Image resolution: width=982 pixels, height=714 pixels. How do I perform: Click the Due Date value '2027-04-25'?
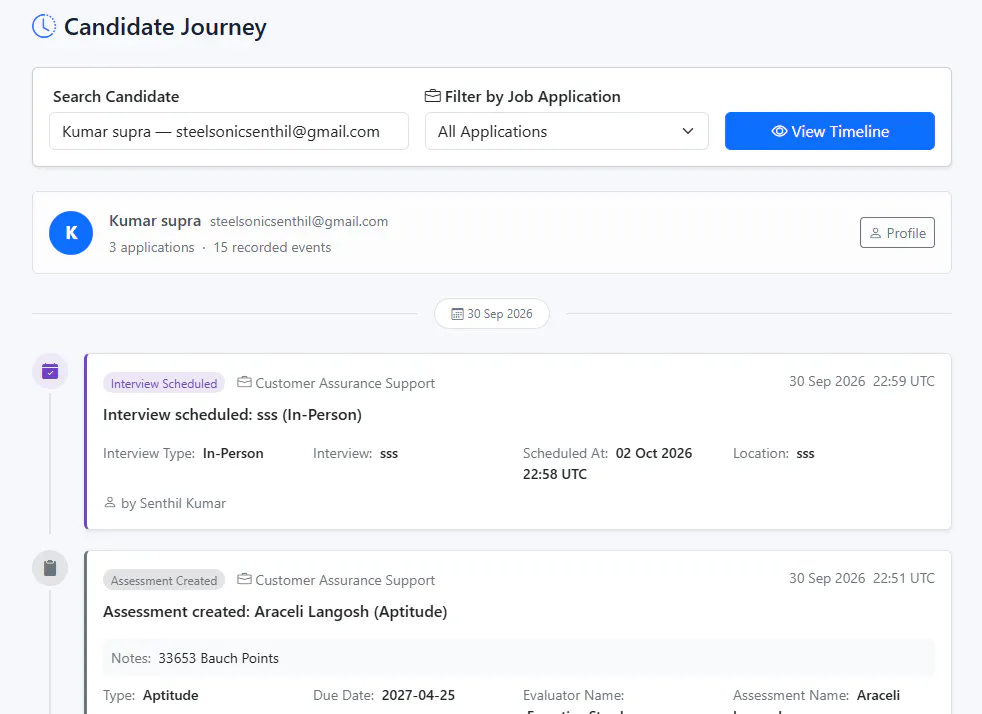pyautogui.click(x=418, y=695)
